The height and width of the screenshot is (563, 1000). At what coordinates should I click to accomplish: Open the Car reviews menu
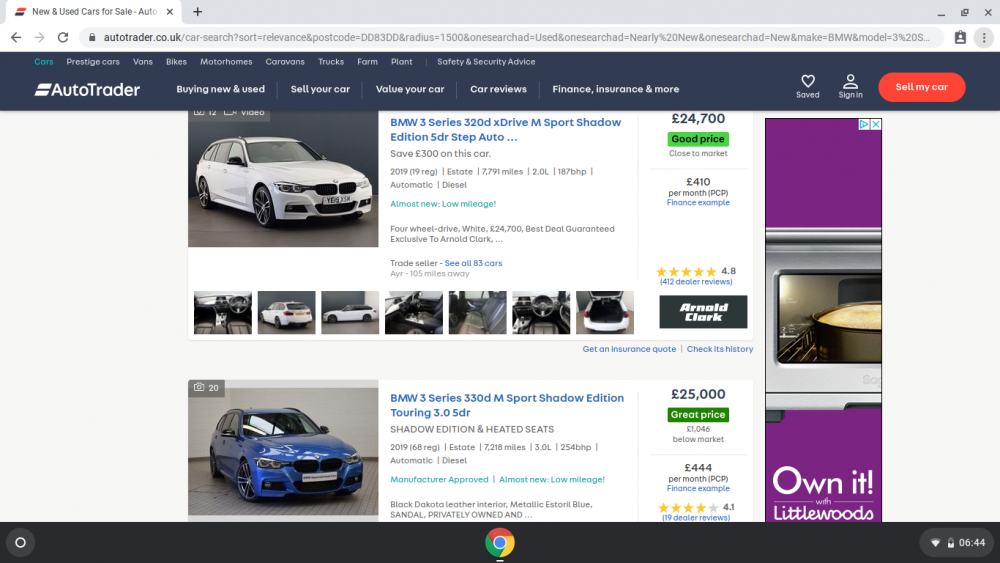498,89
